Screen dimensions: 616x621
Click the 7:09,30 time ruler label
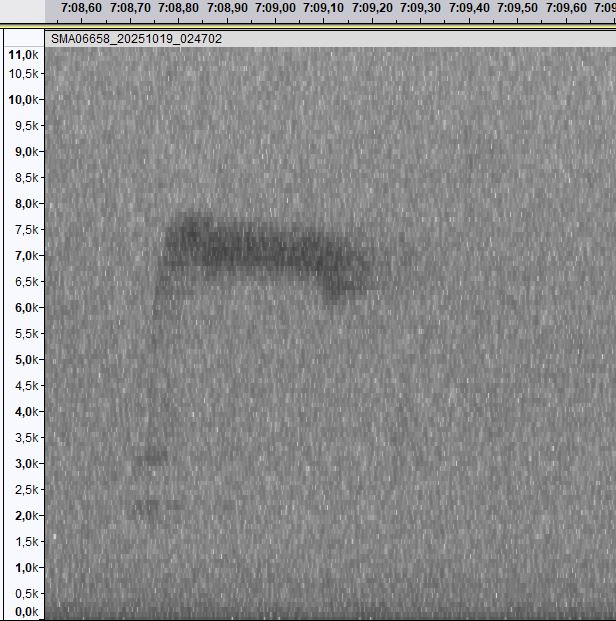click(420, 8)
